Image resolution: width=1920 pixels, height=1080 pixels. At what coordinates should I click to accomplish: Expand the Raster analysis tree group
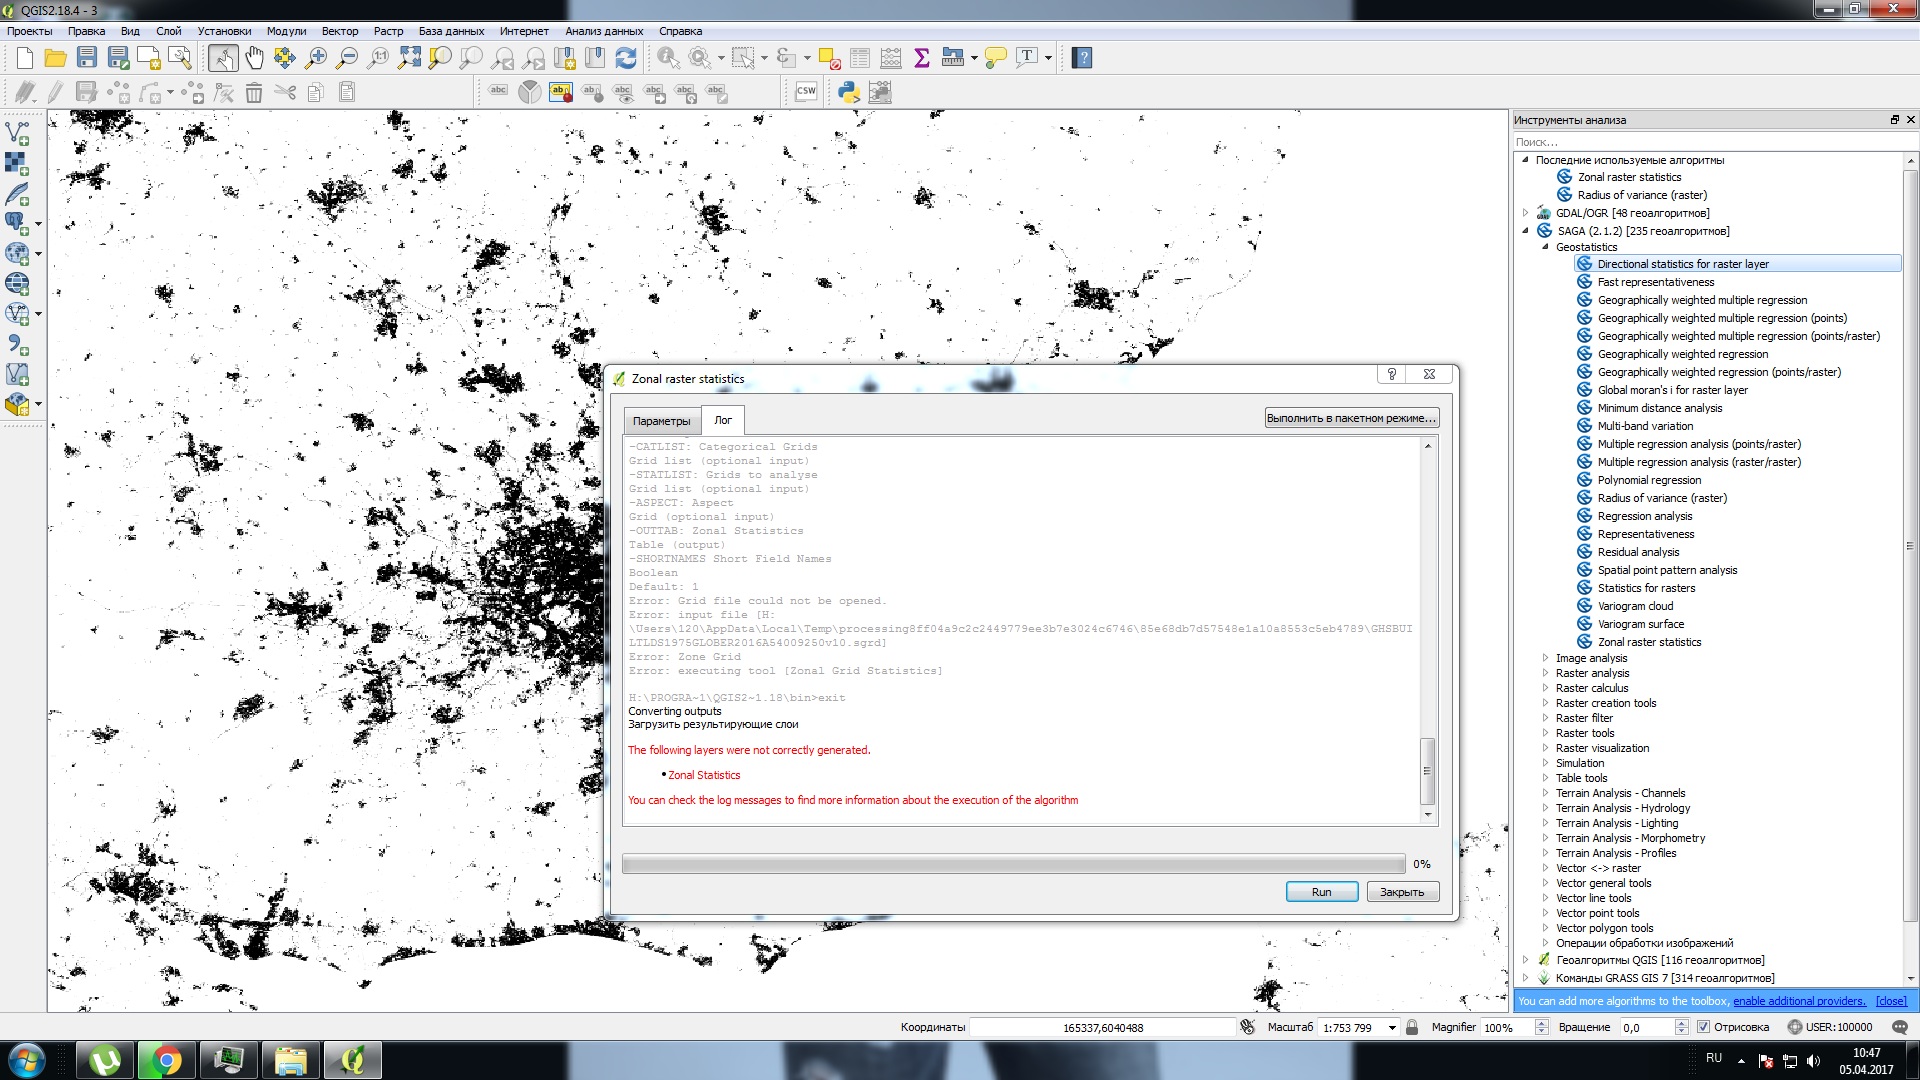pyautogui.click(x=1545, y=673)
